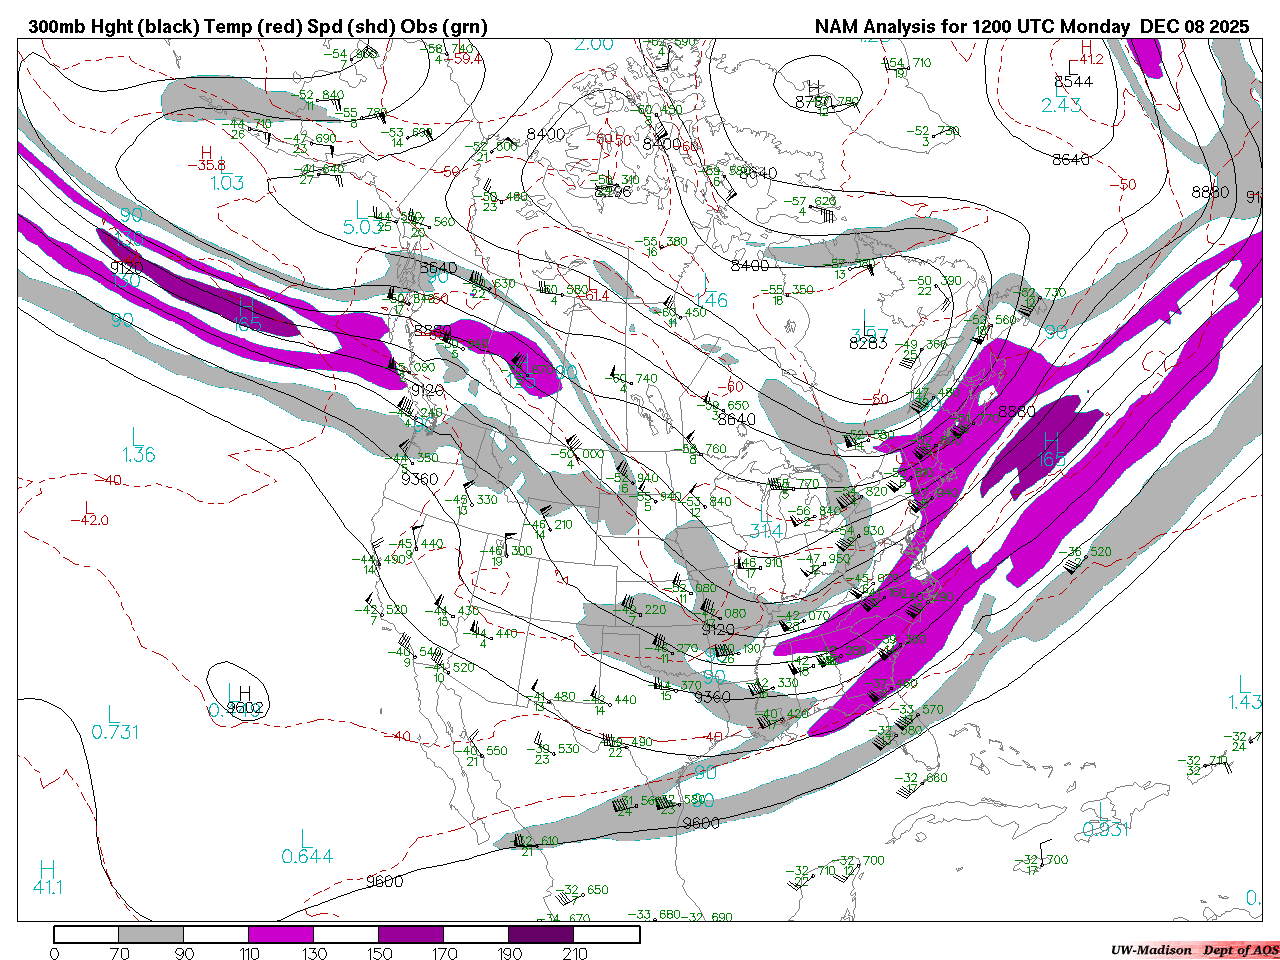This screenshot has width=1280, height=960.
Task: Click the cyan "1.43" low value
Action: pos(1246,703)
